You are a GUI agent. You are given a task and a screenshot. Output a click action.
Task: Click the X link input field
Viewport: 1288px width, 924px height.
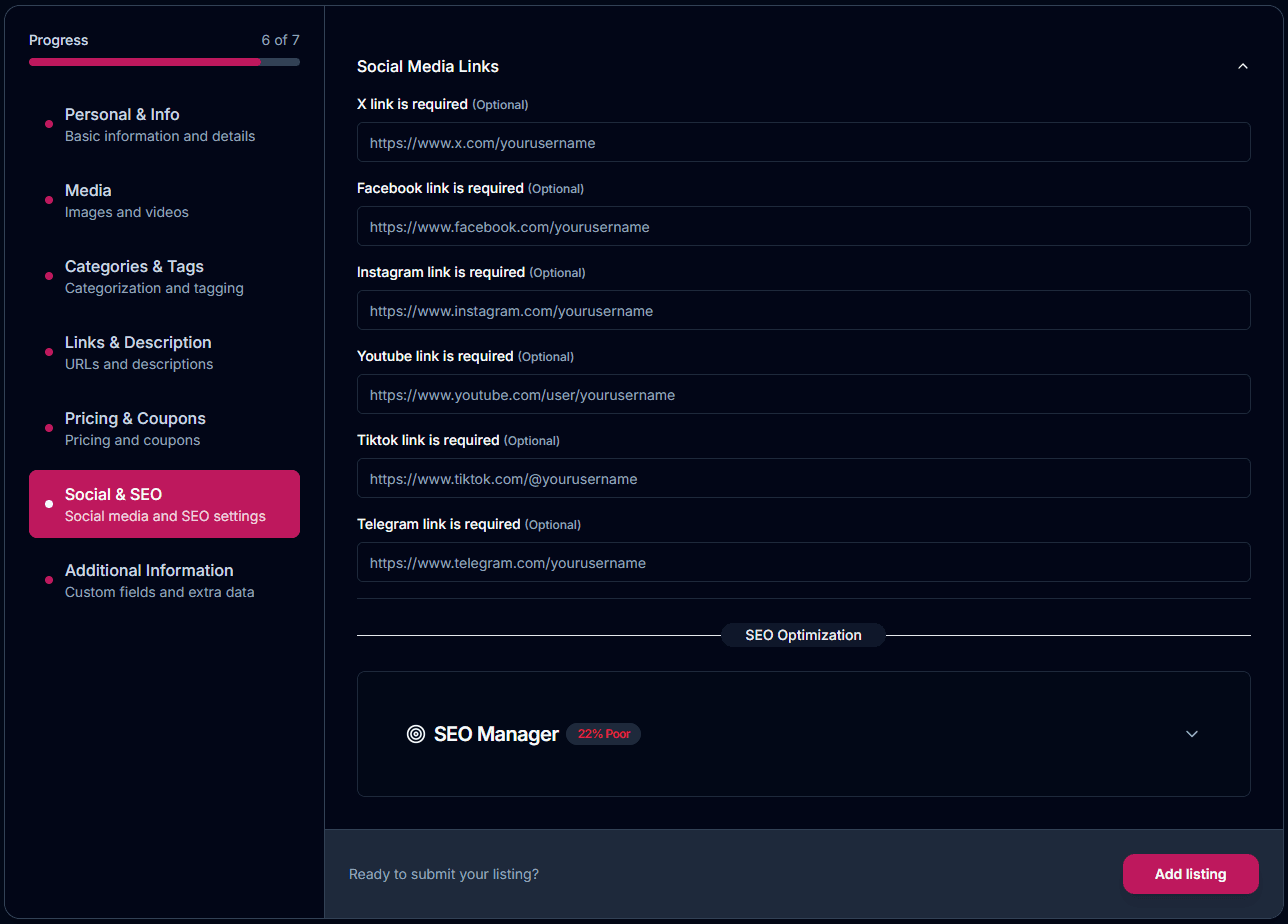click(x=803, y=142)
